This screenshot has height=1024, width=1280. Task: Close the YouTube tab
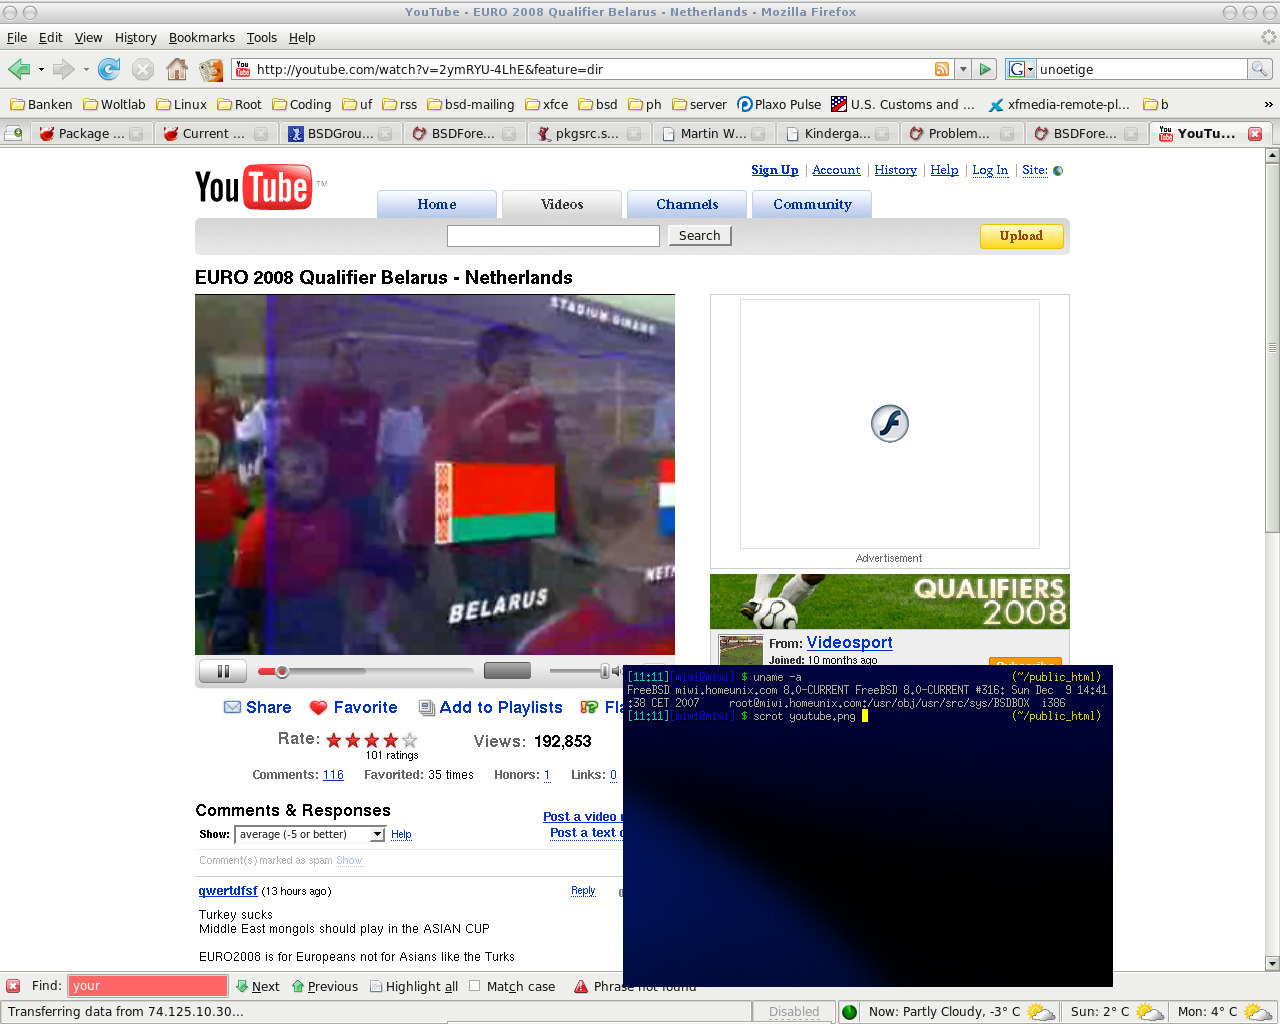pyautogui.click(x=1255, y=134)
